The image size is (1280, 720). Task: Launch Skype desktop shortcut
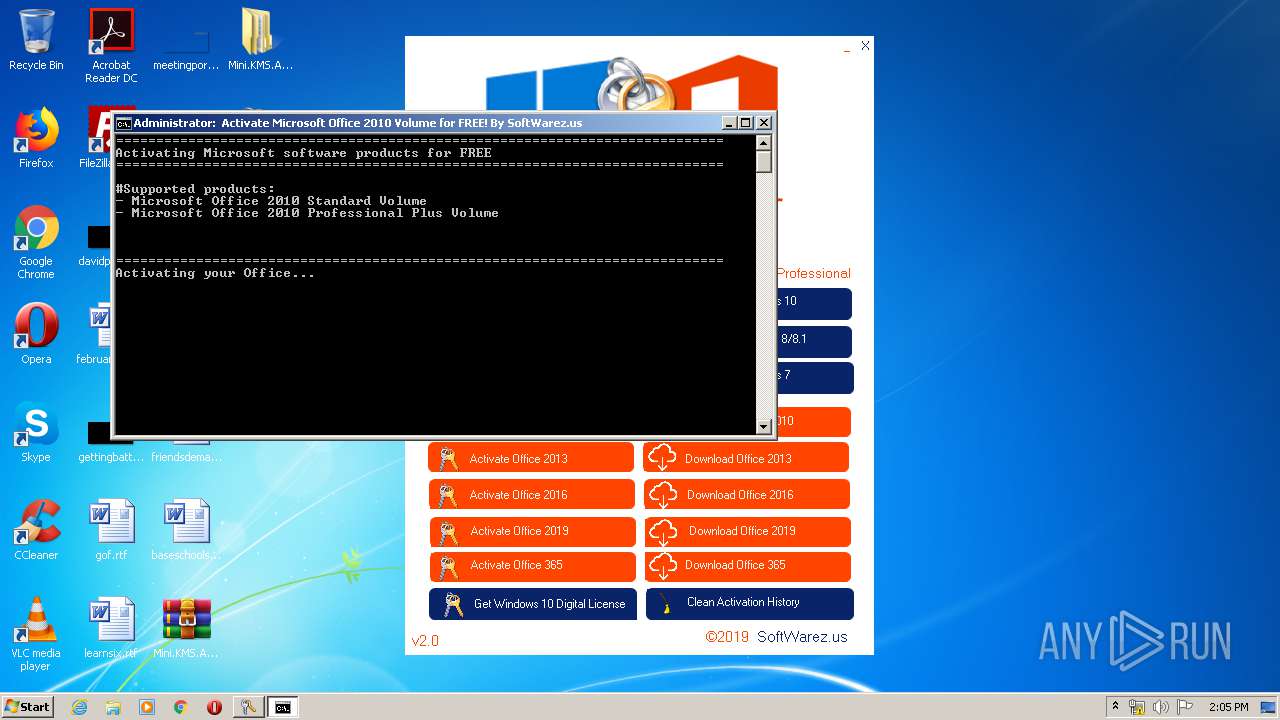(36, 432)
